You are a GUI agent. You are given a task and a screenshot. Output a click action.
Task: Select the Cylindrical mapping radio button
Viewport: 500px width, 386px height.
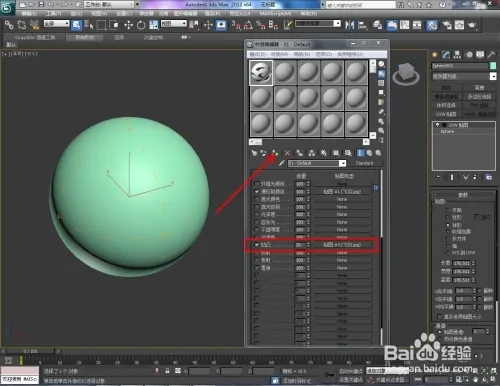pos(448,217)
